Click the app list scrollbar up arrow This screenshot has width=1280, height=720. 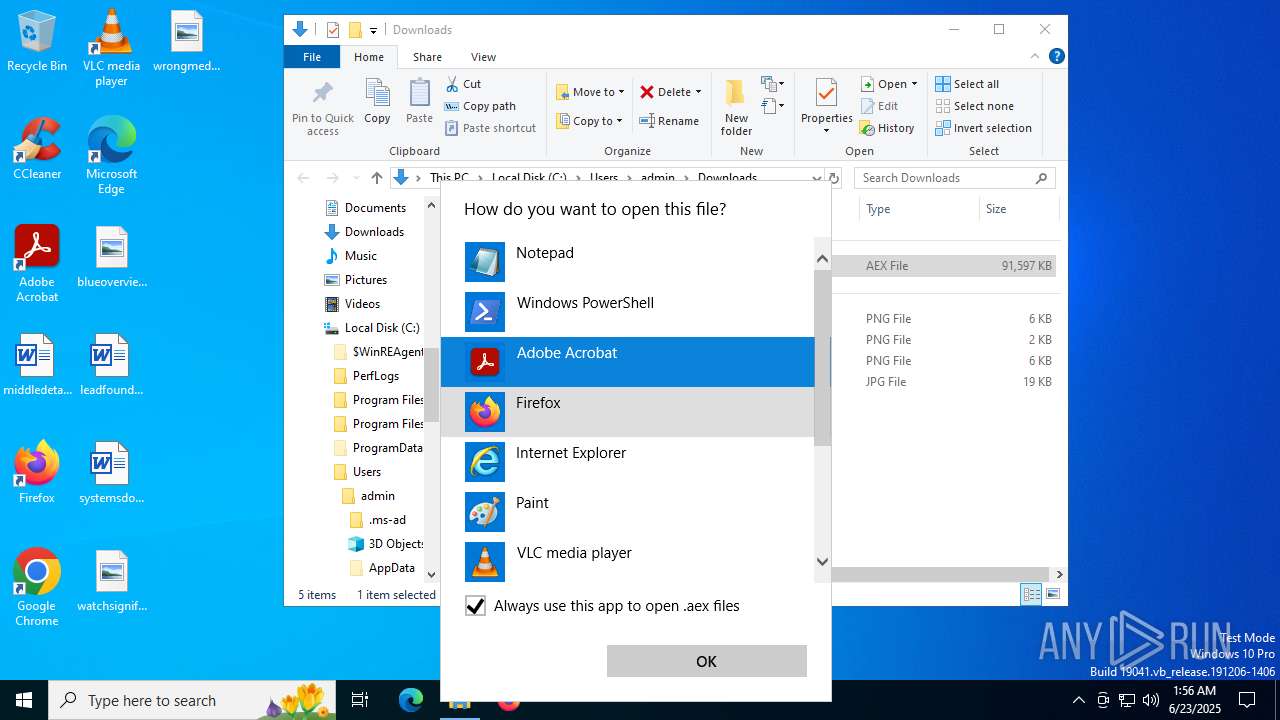click(x=822, y=258)
